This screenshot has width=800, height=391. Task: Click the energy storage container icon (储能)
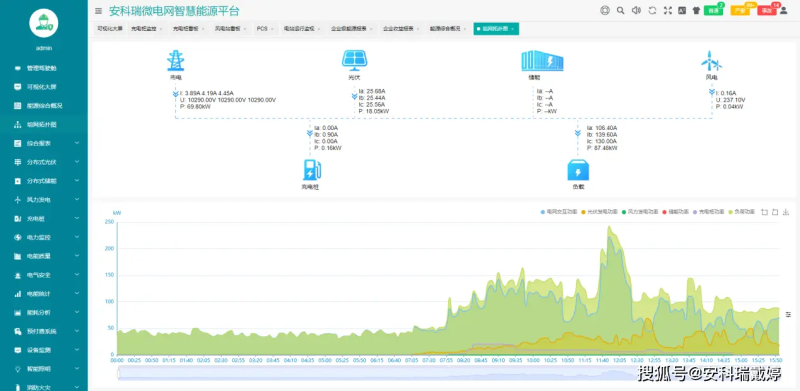point(542,61)
